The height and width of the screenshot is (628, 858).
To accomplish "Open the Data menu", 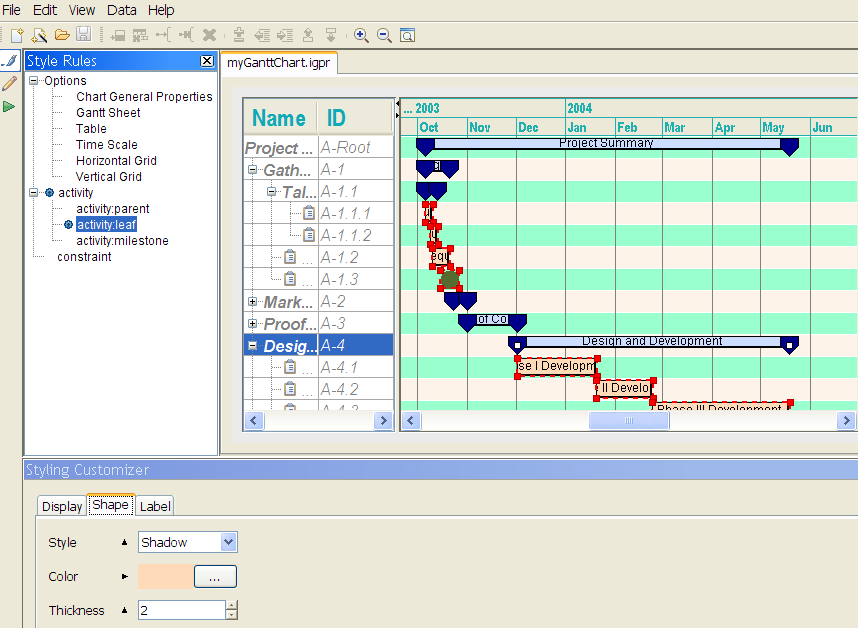I will pos(122,10).
